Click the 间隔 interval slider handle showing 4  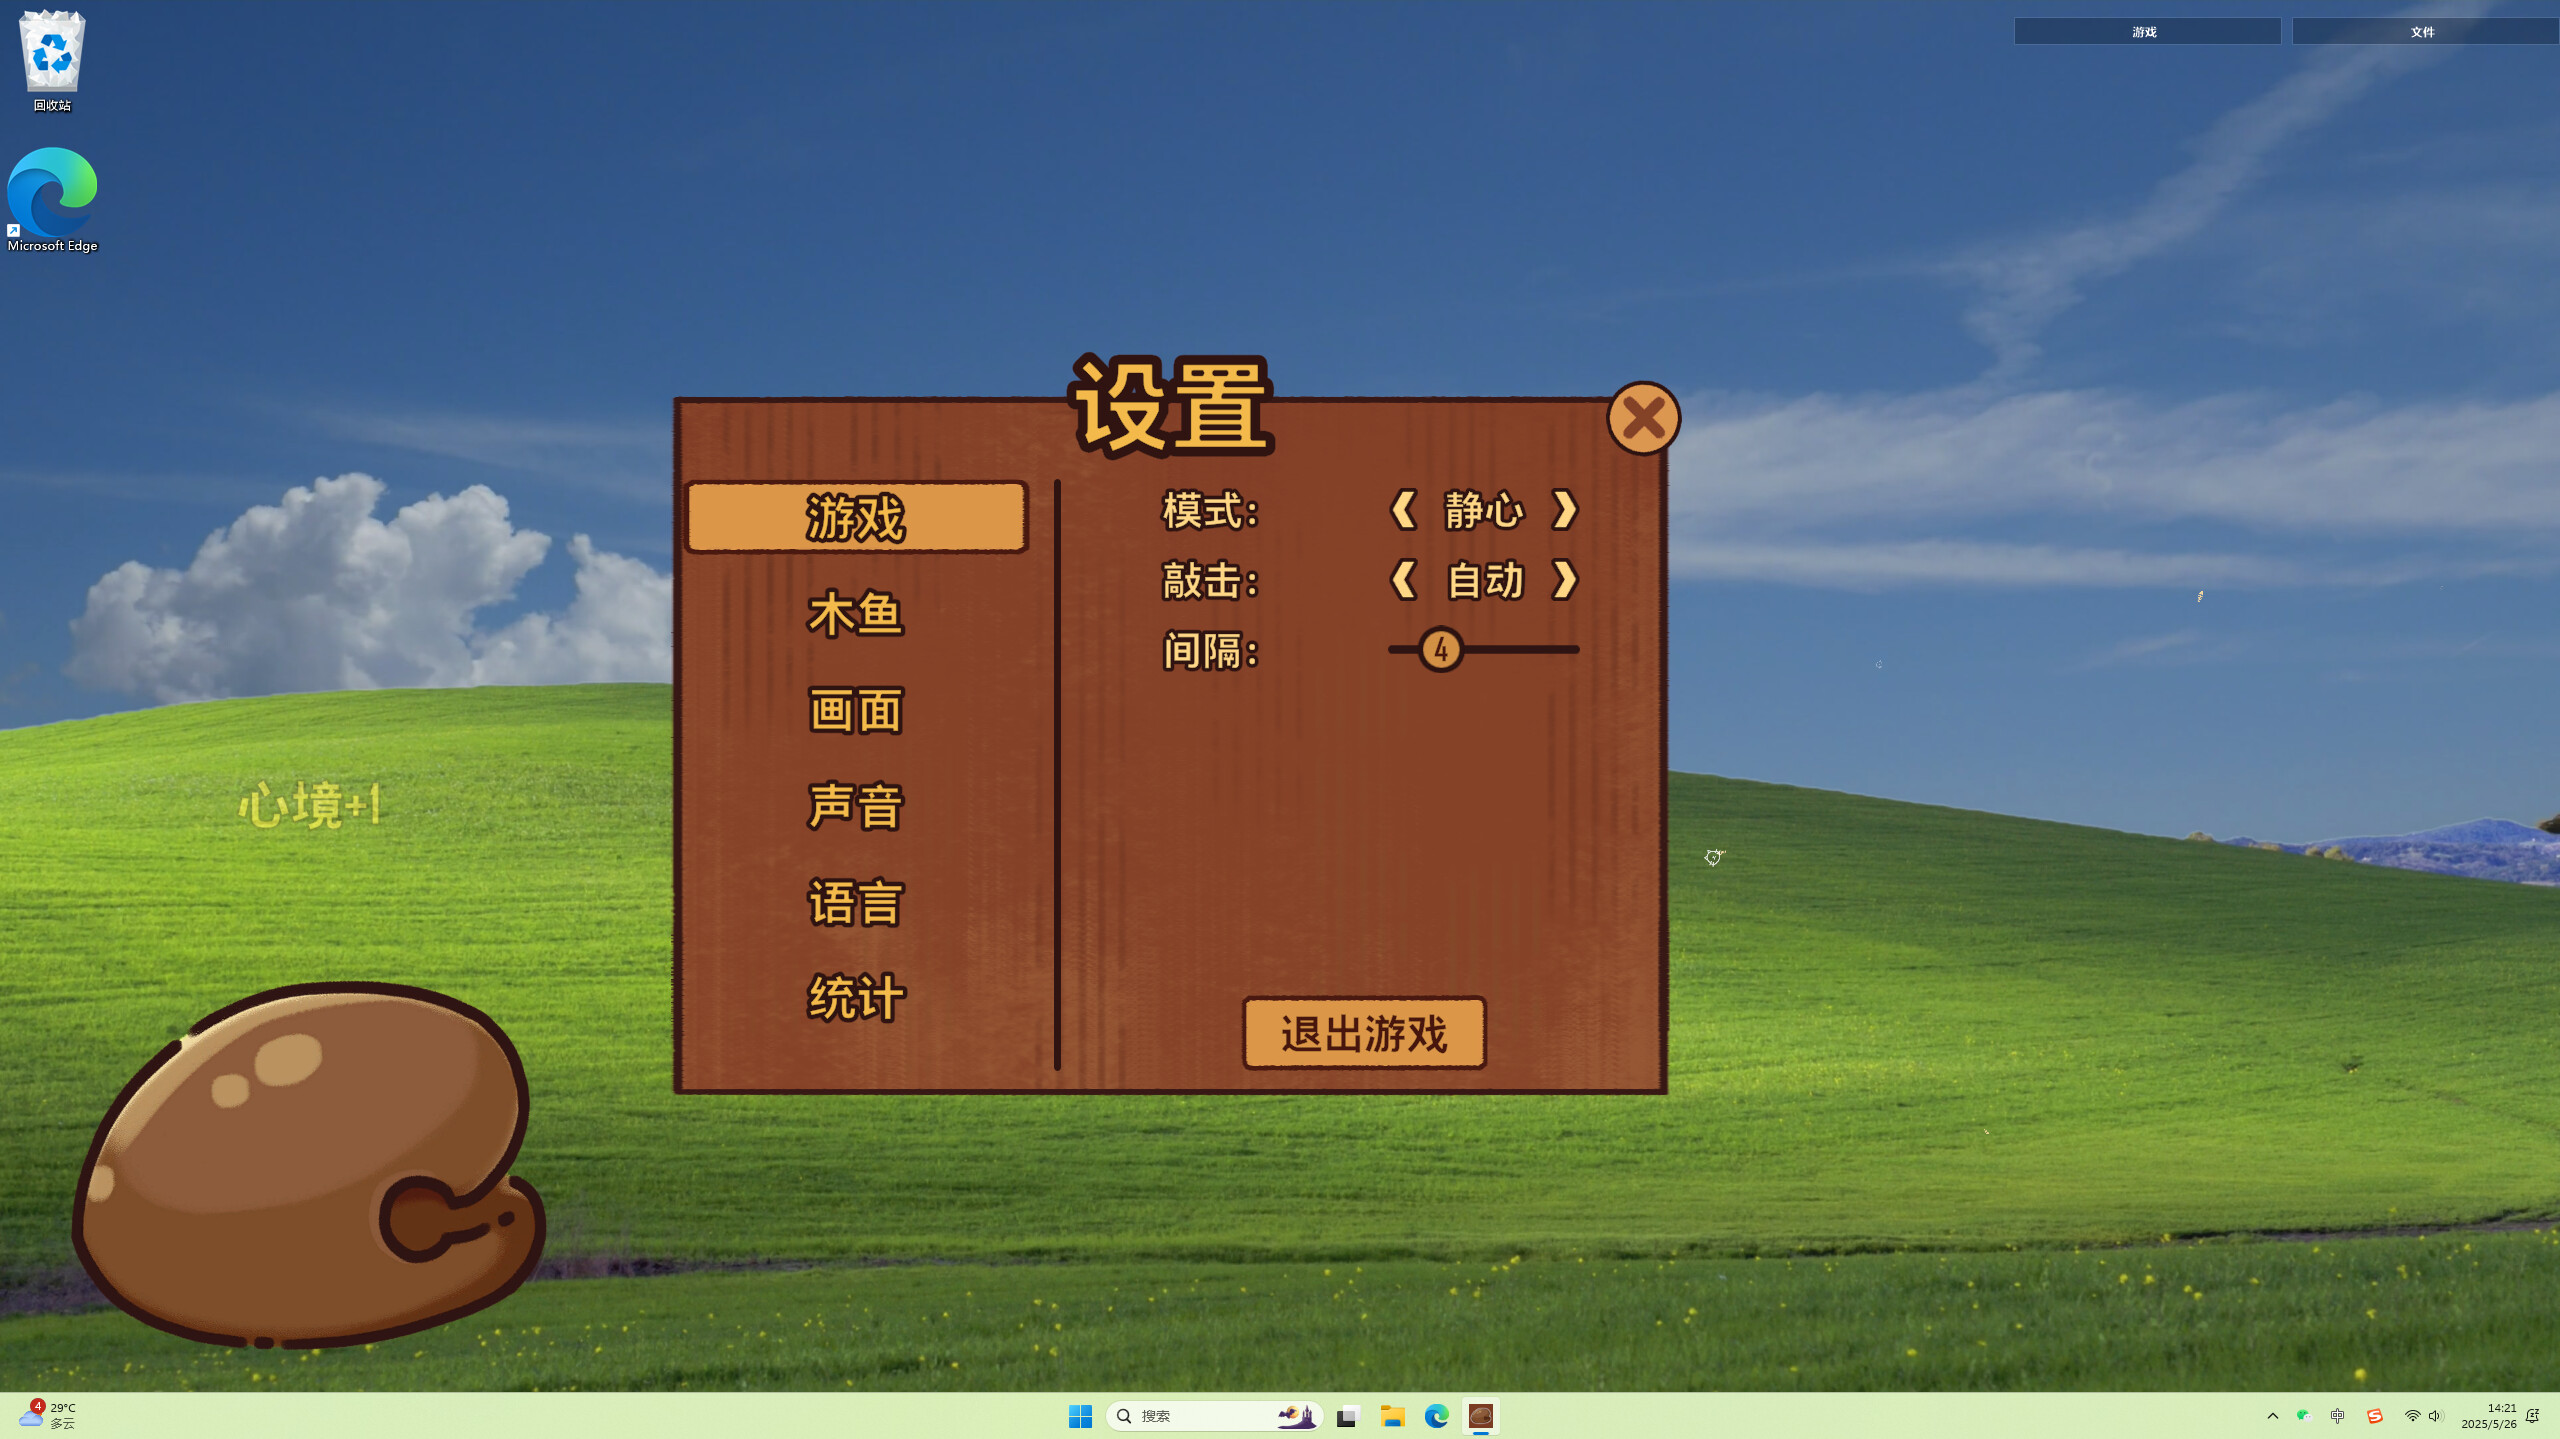coord(1440,650)
